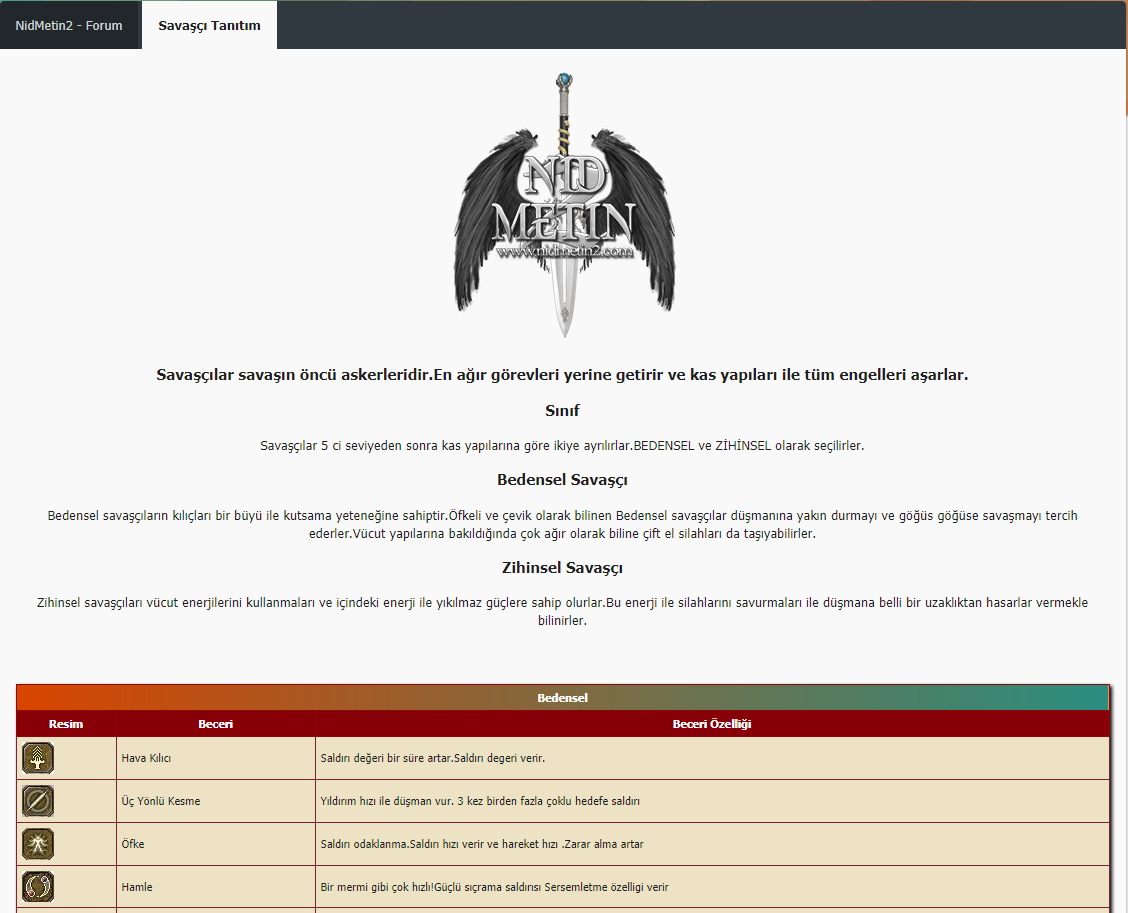Click the 'Zihinsel savaşçıları vücut enerjilerini' paragraph

(563, 612)
